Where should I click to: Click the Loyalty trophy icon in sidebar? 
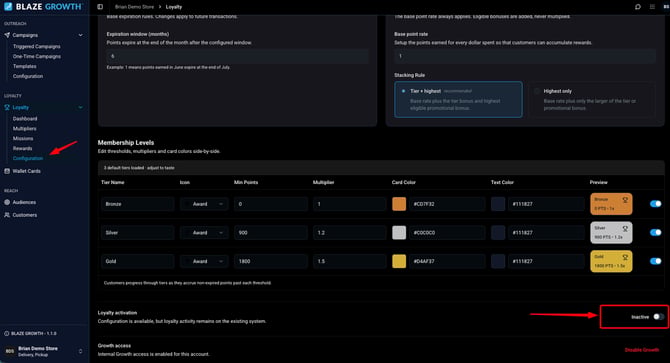[7, 108]
